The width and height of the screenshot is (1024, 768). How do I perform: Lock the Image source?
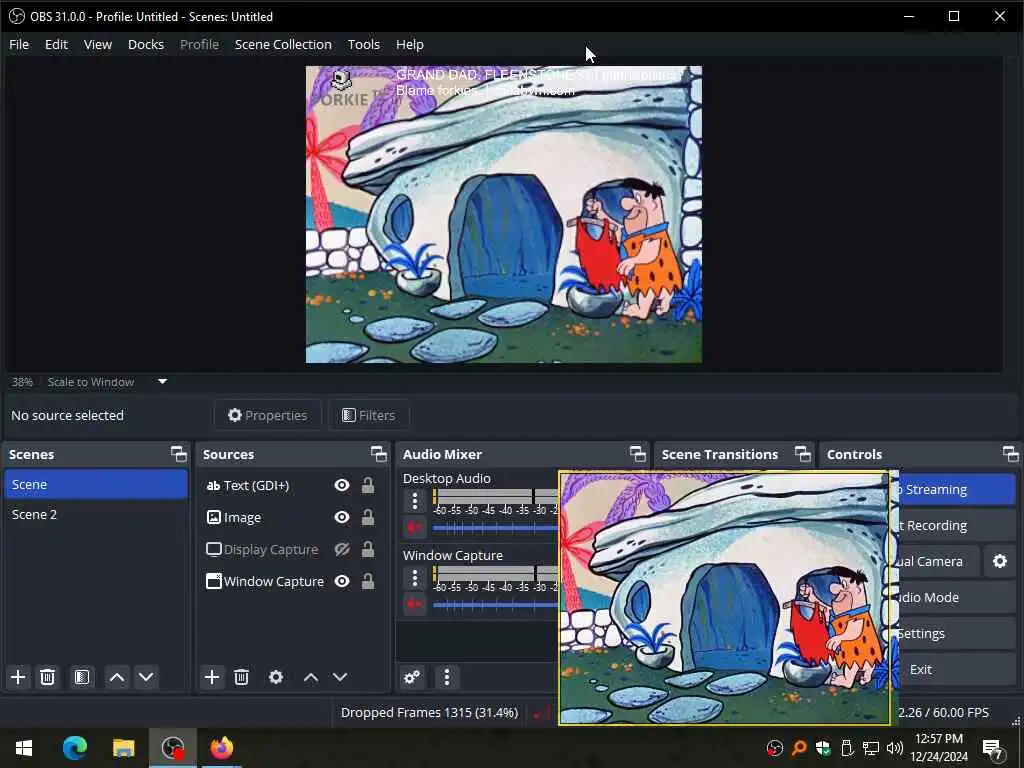[368, 517]
